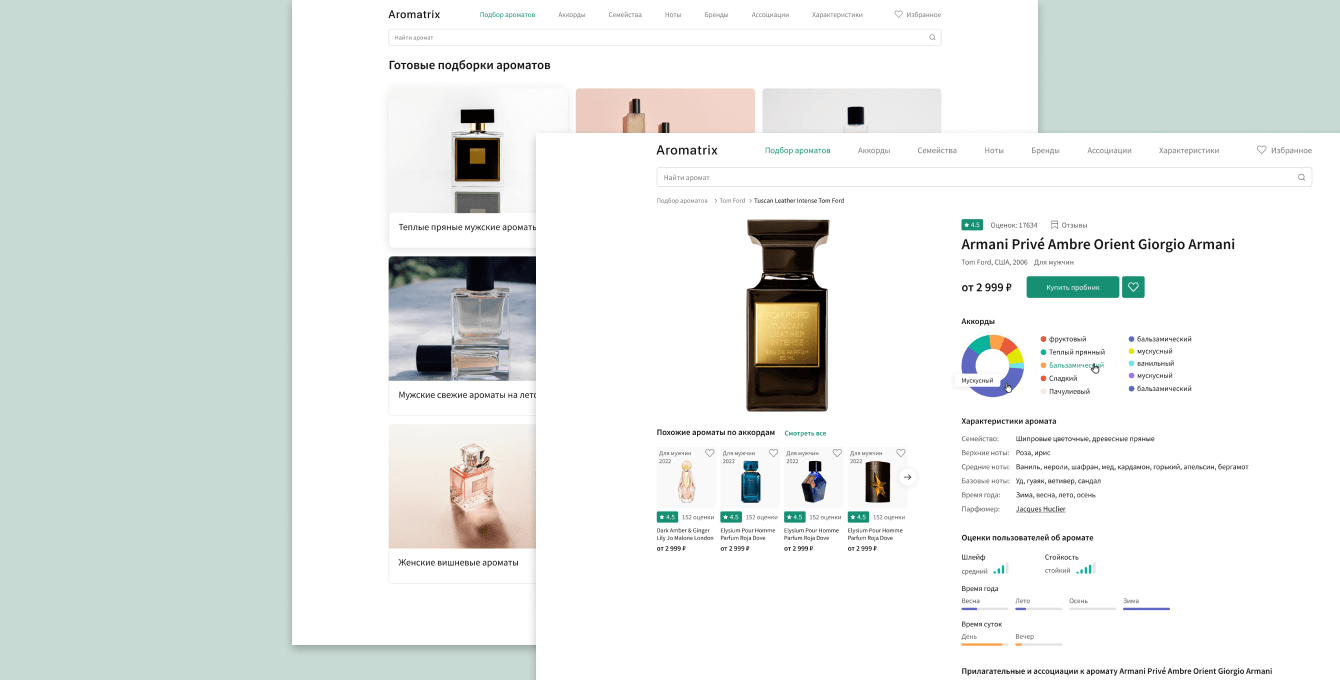Click the Купить пробник button
The width and height of the screenshot is (1340, 680).
click(x=1072, y=287)
